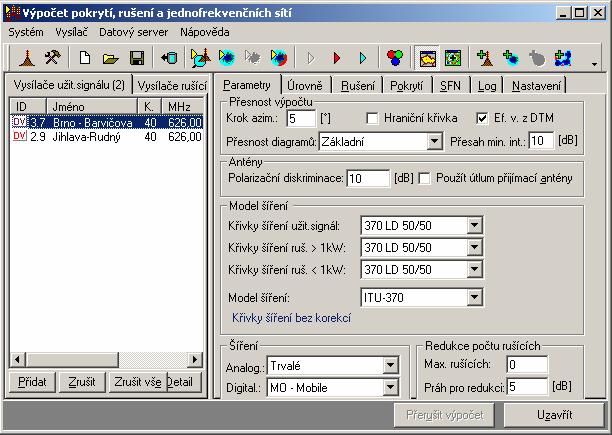This screenshot has height=435, width=612.
Task: Switch to the Pokrytí tab
Action: (x=407, y=85)
